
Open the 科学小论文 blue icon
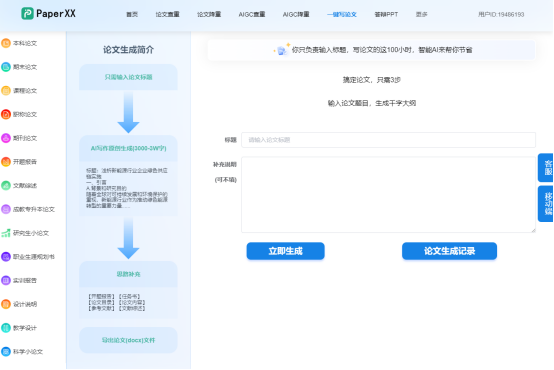pos(6,351)
